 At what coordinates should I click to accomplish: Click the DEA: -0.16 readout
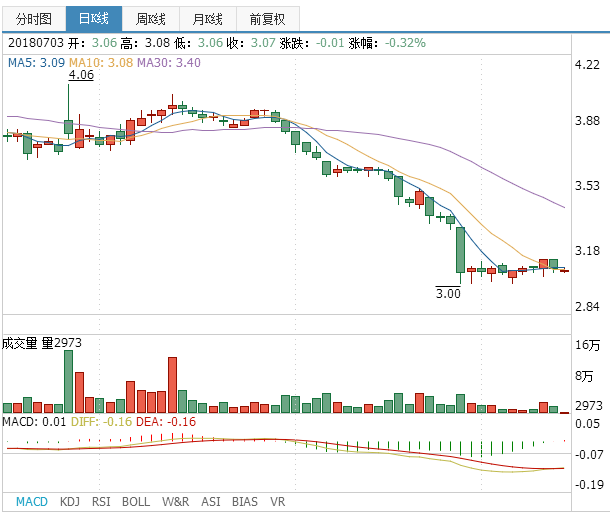[166, 422]
